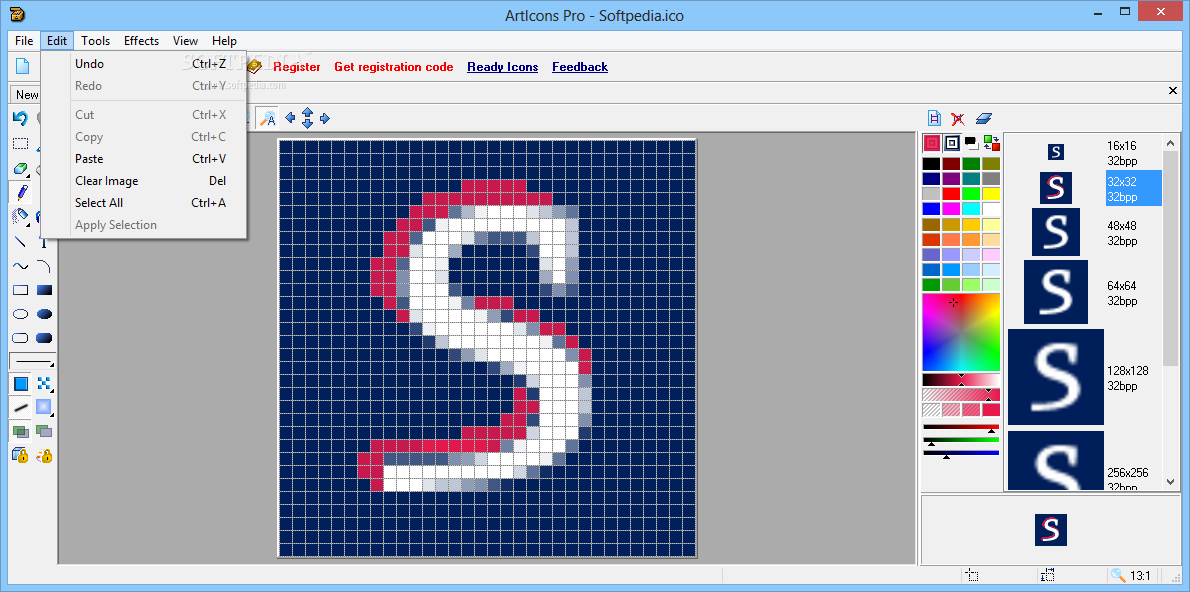Click the black-and-white default colors icon
1190x592 pixels.
tap(971, 142)
